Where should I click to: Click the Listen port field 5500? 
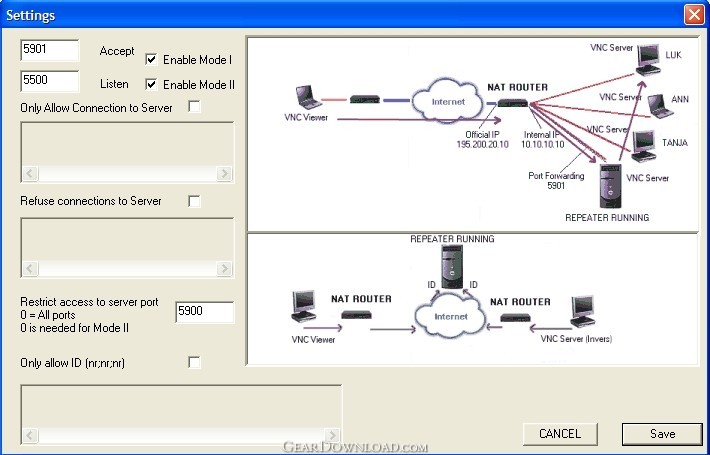coord(50,81)
